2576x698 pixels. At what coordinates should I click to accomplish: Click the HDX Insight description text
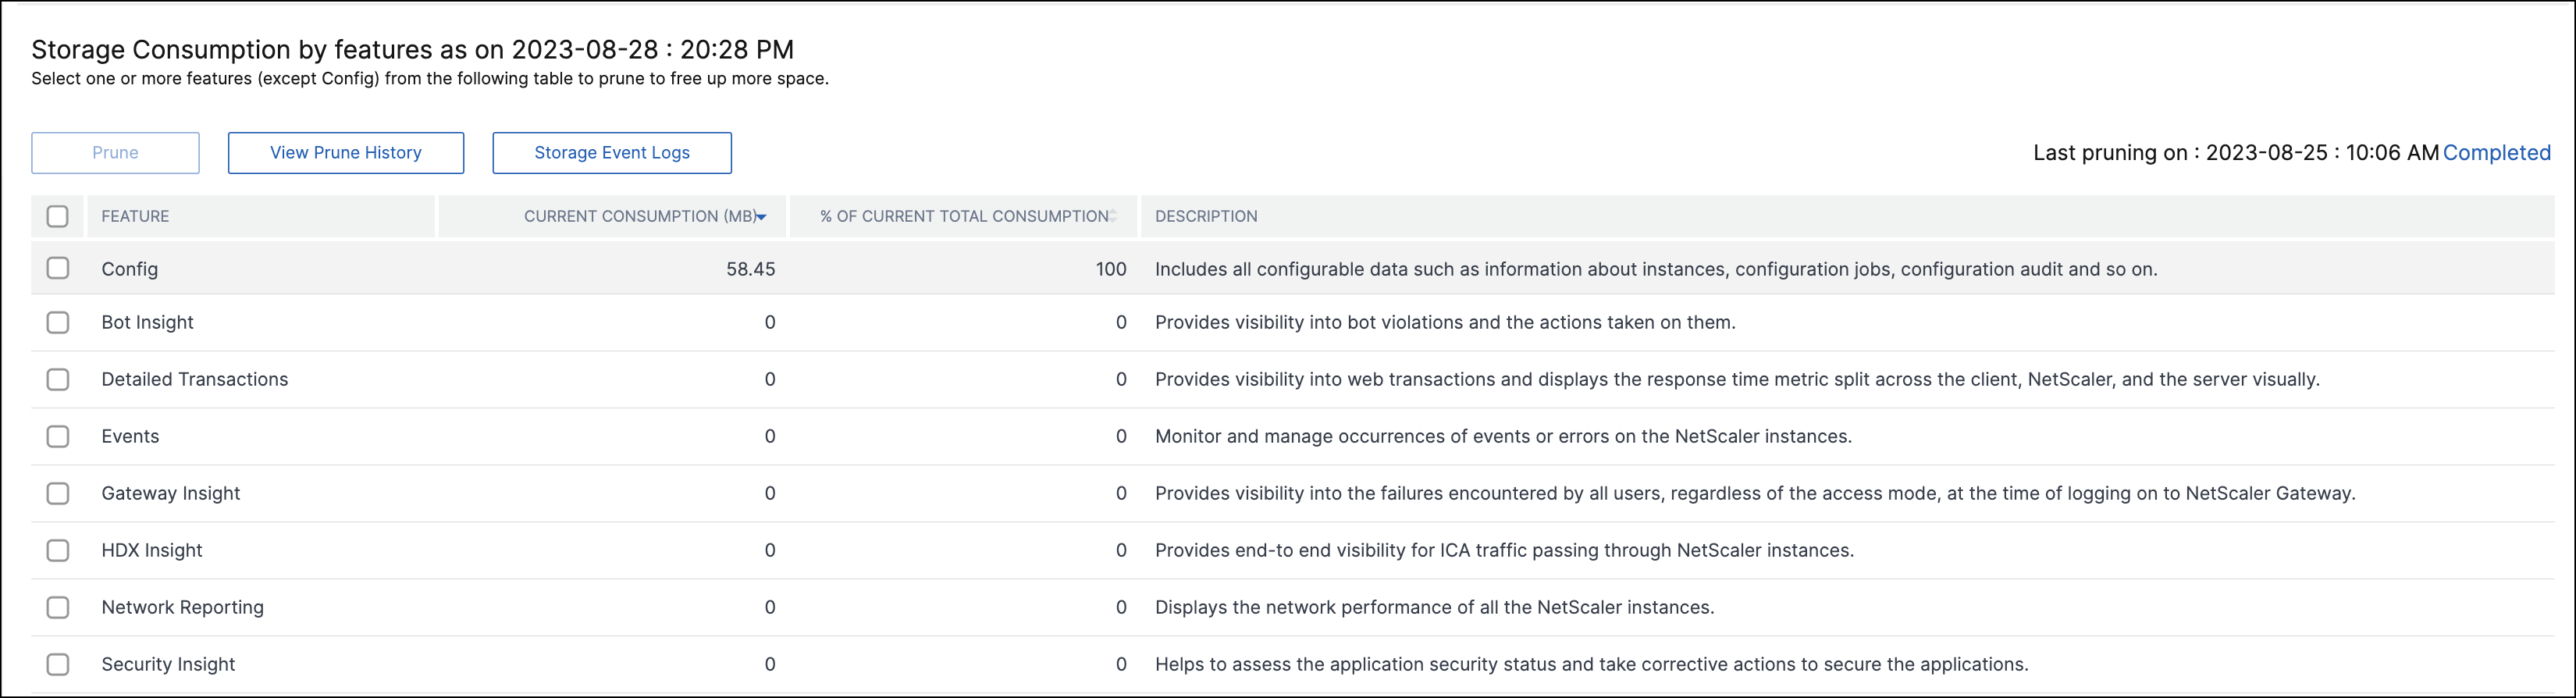(1504, 550)
